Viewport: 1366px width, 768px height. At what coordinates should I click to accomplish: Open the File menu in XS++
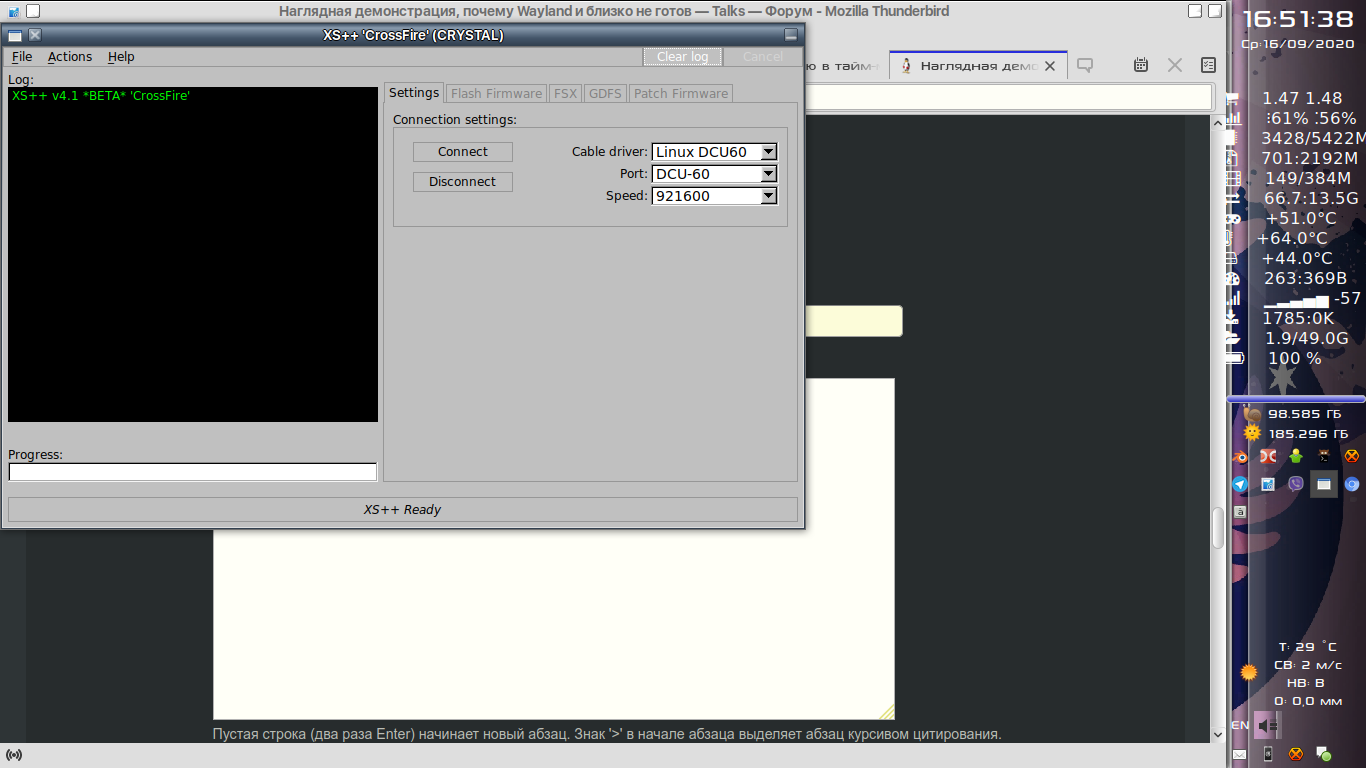(22, 57)
